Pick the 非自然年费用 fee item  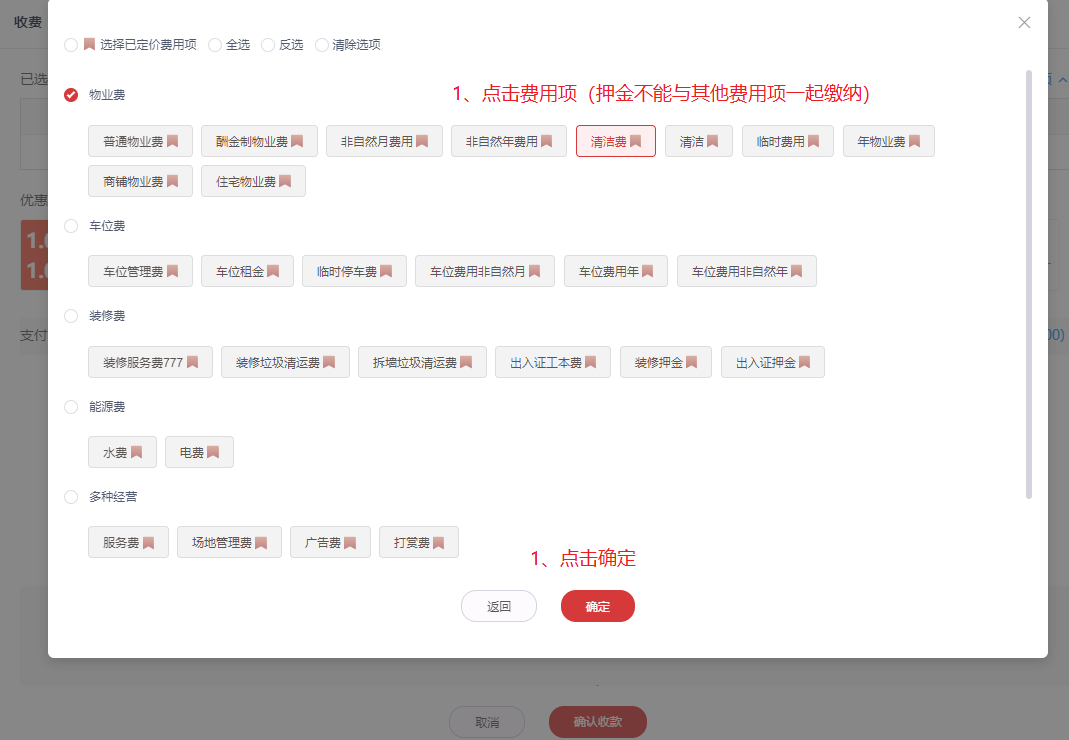point(509,141)
